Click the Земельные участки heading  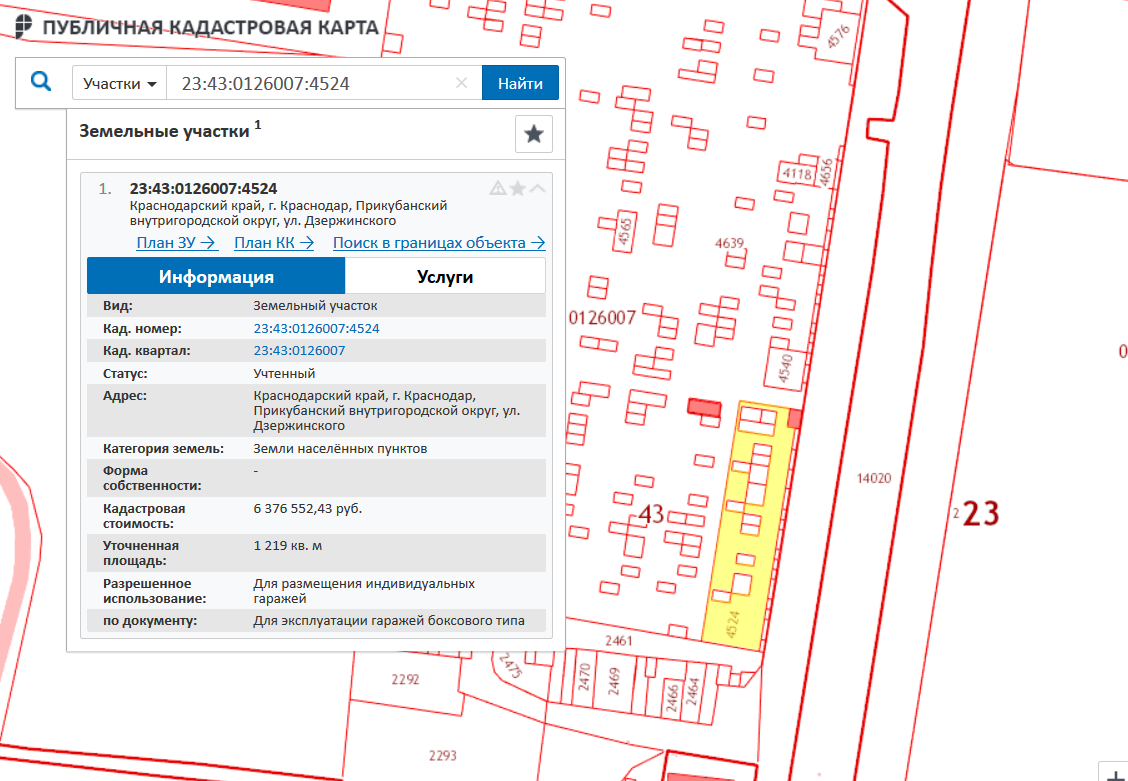[x=164, y=132]
